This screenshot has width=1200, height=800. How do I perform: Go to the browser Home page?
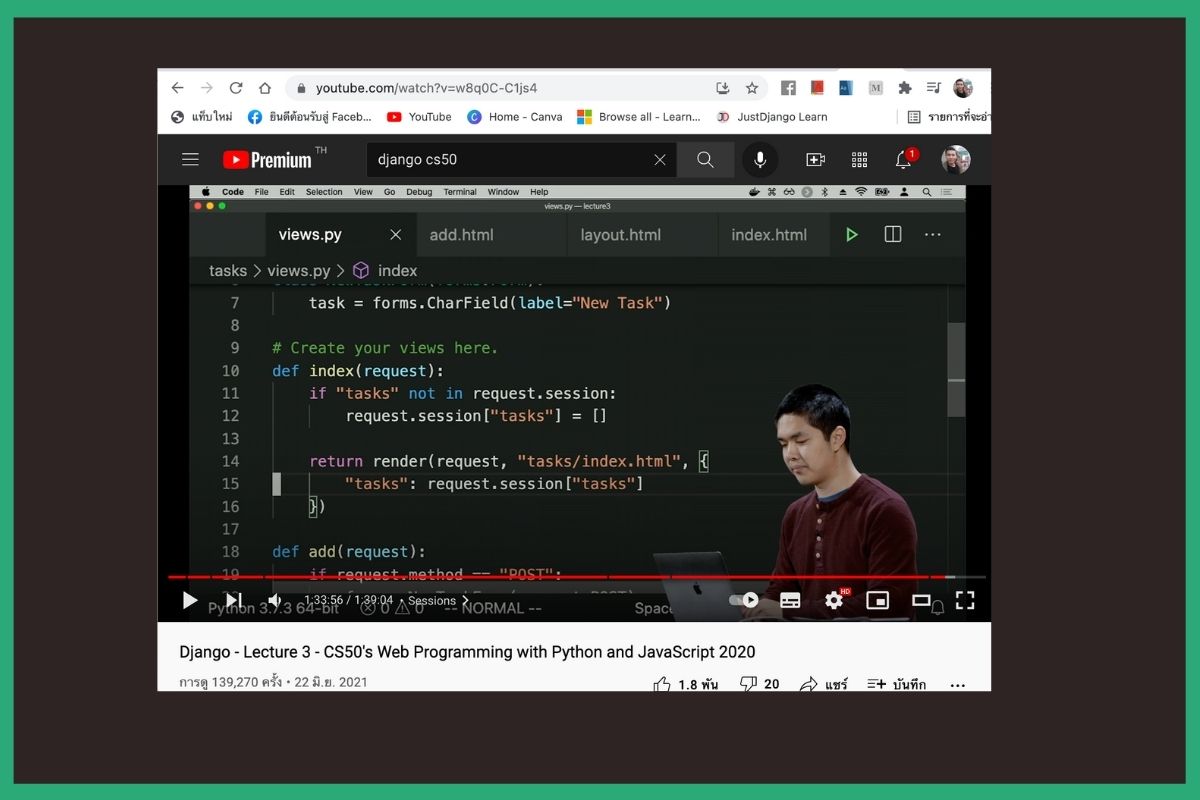[265, 88]
